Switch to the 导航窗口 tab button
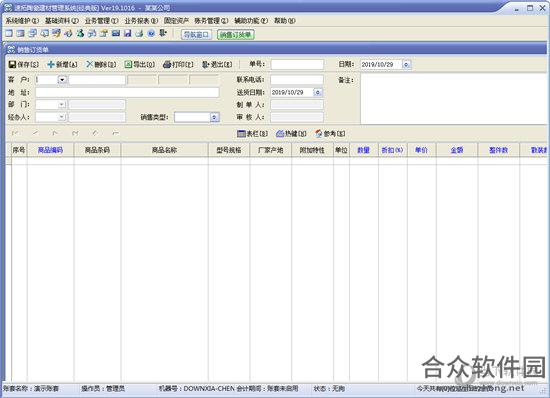This screenshot has width=550, height=398. [196, 34]
